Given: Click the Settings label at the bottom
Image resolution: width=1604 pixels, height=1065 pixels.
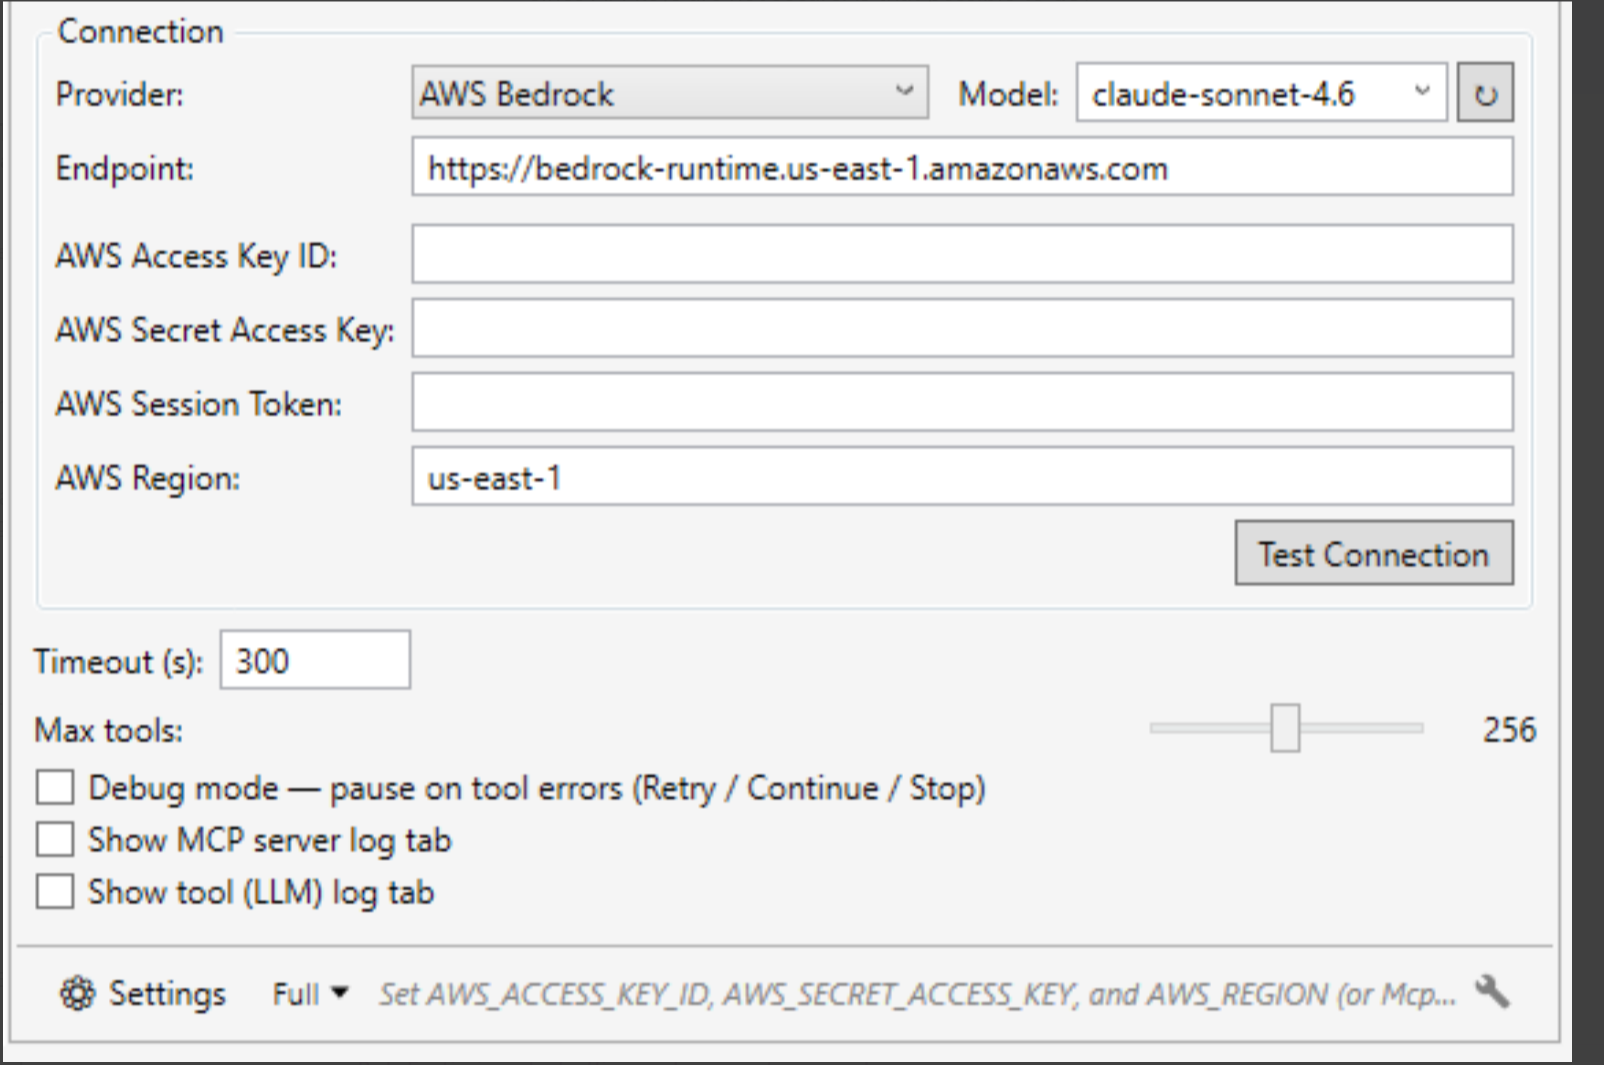Looking at the screenshot, I should tap(167, 993).
